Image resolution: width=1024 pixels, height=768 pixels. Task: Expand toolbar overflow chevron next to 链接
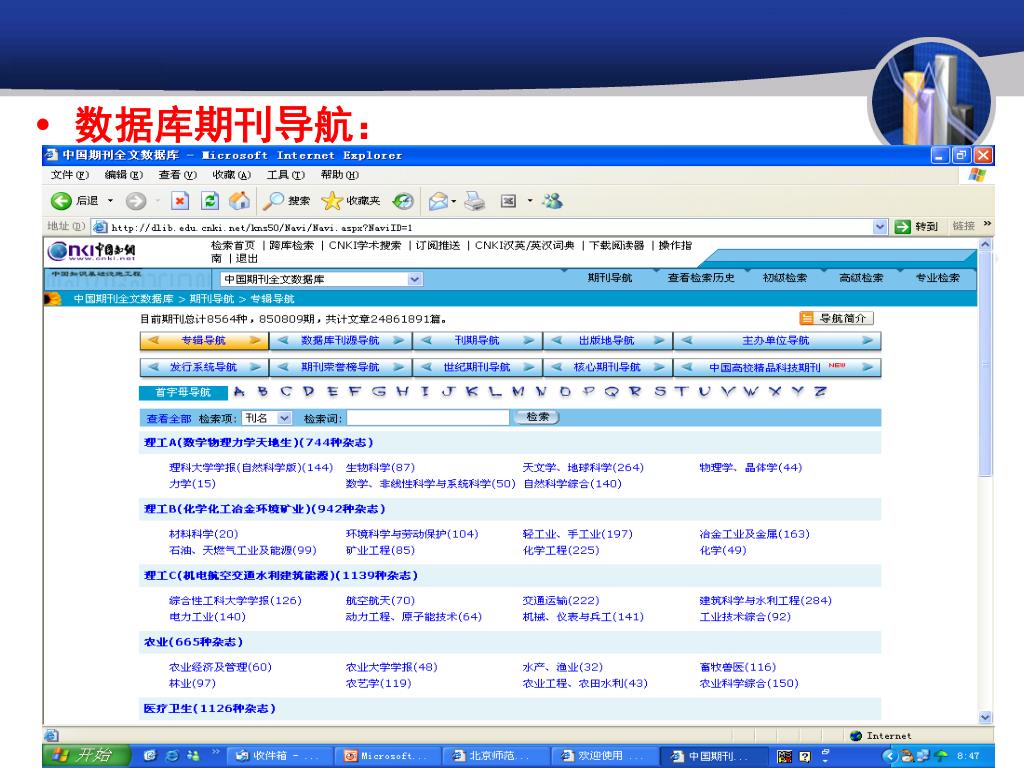[987, 224]
